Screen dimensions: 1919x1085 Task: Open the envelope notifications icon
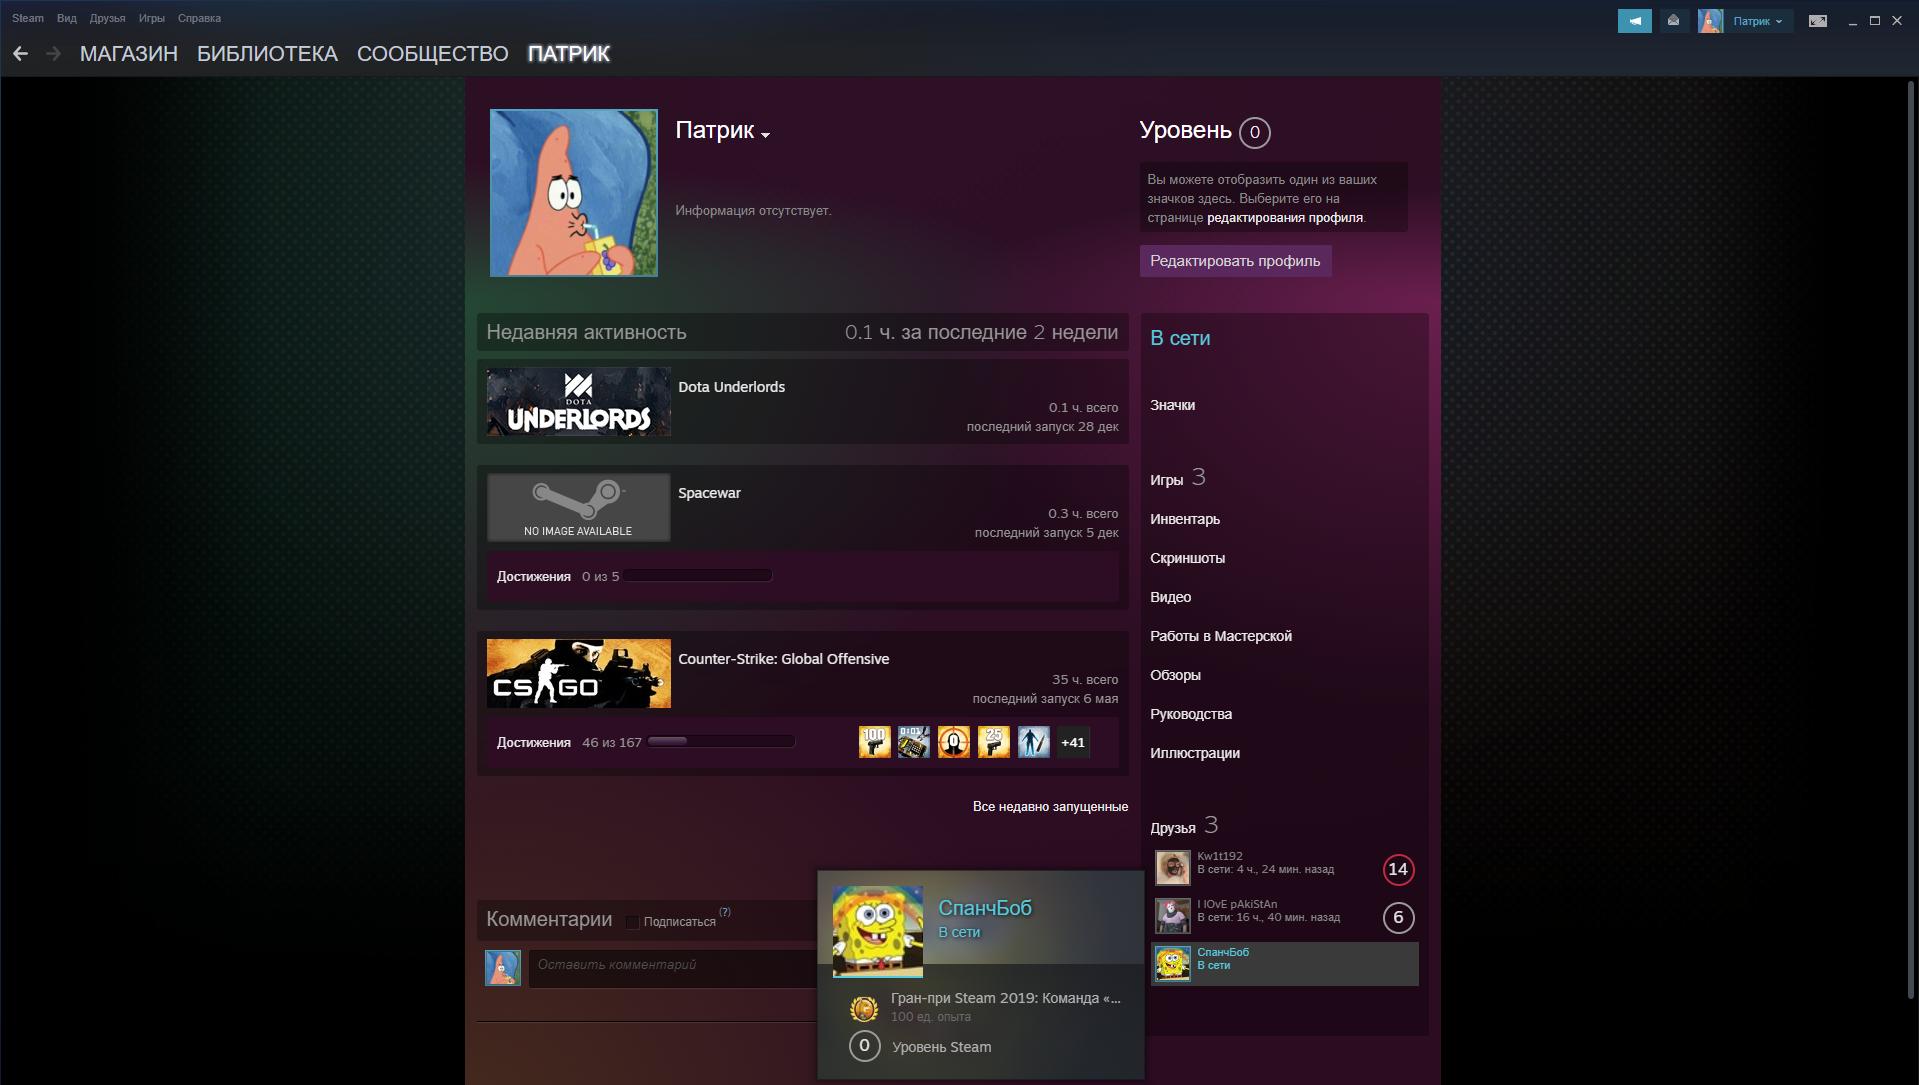(x=1673, y=20)
